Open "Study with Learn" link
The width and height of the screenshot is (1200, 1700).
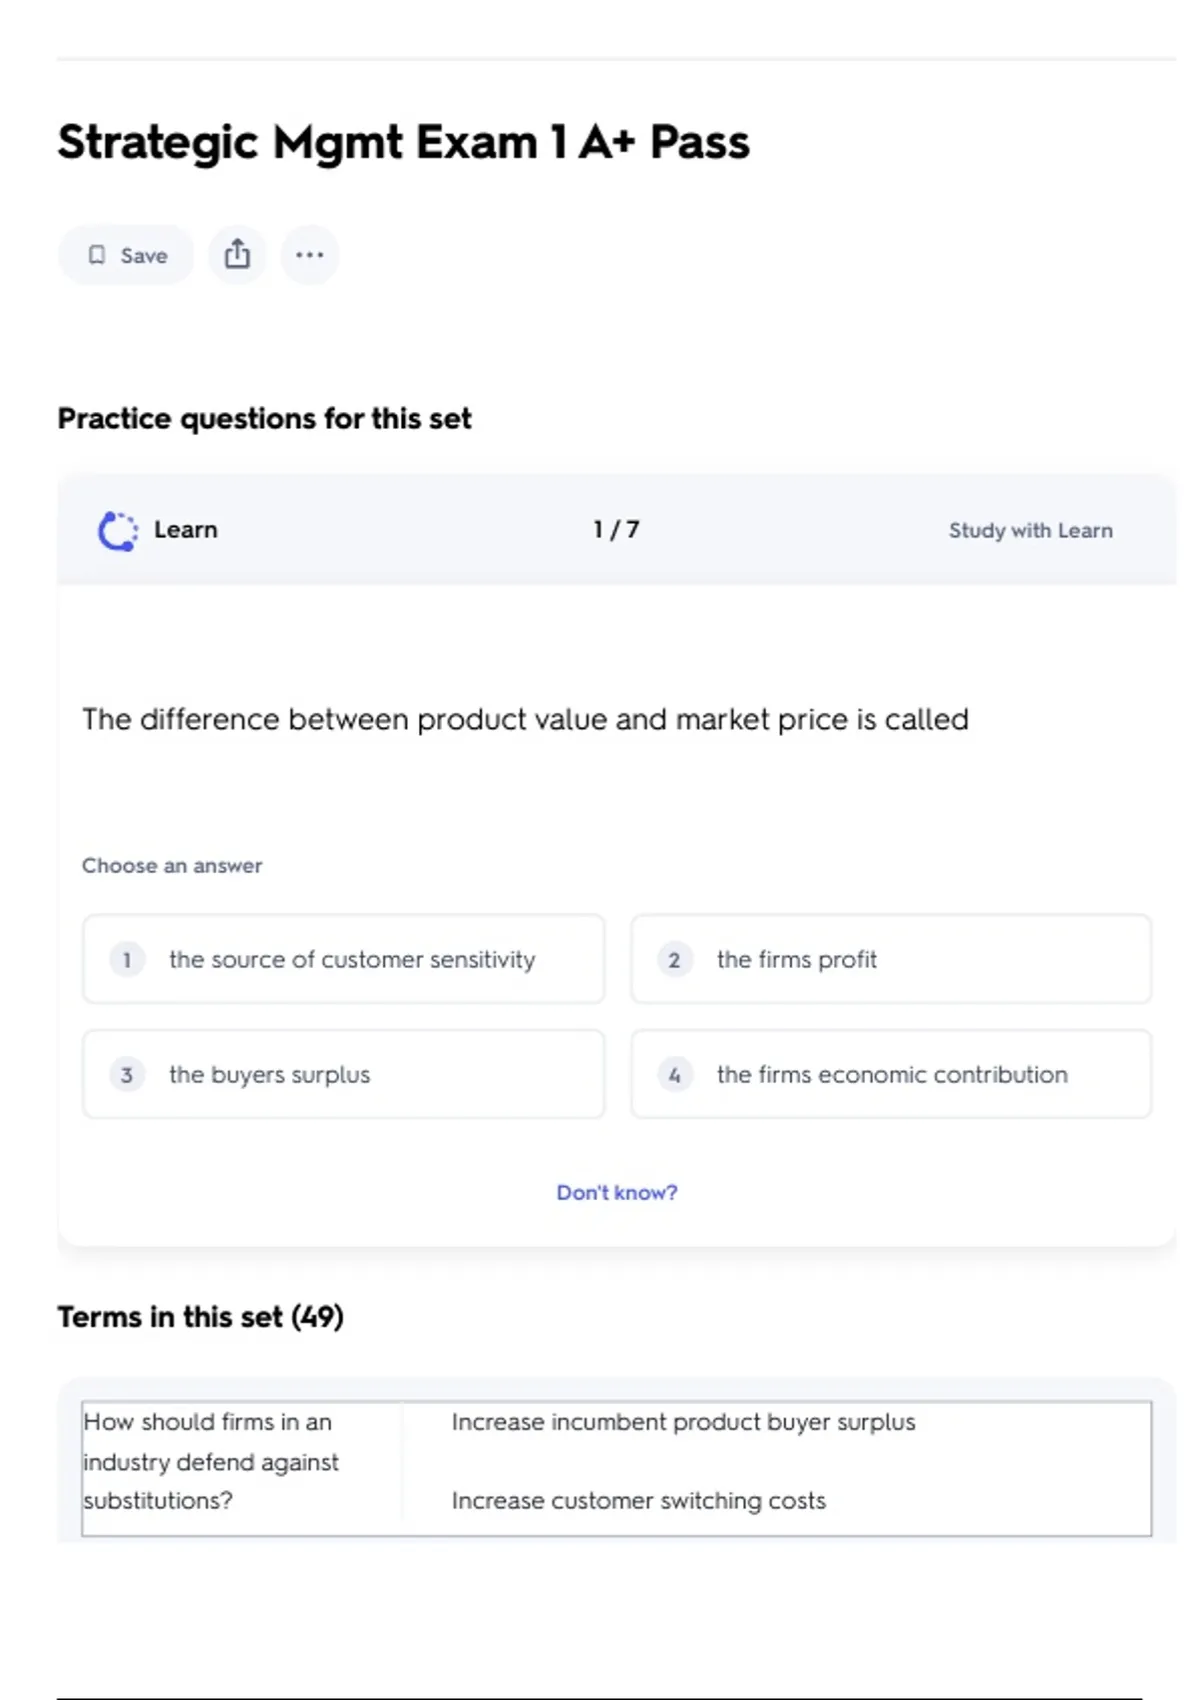click(x=1030, y=531)
